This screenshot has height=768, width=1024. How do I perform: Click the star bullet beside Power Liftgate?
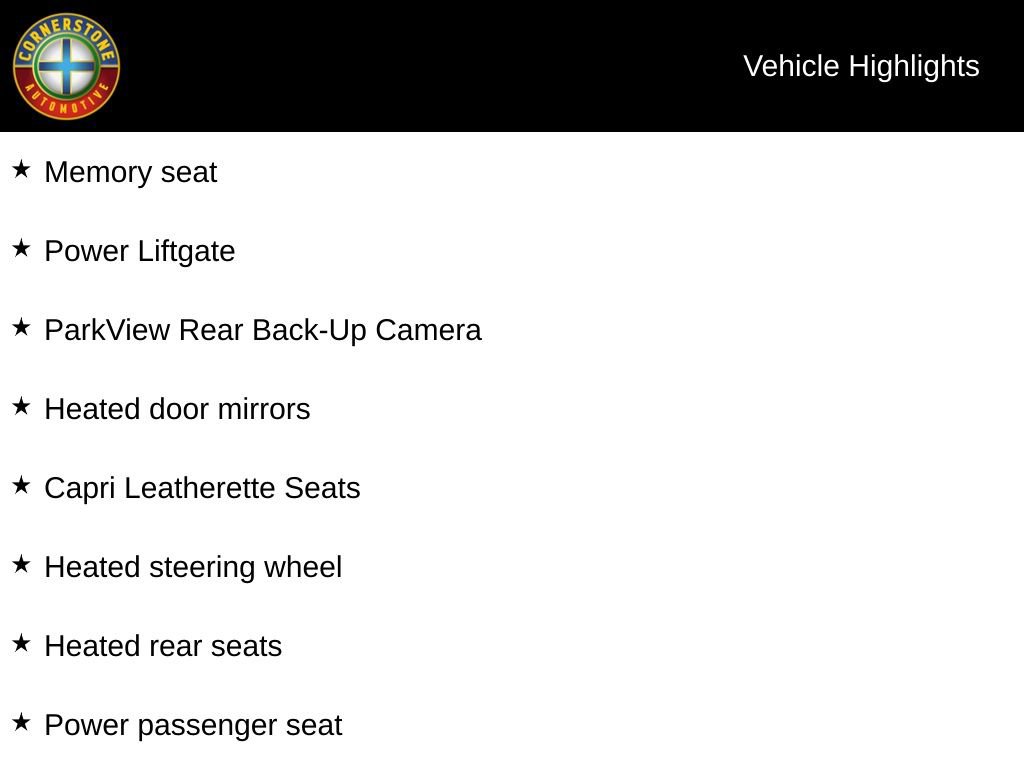pos(21,249)
